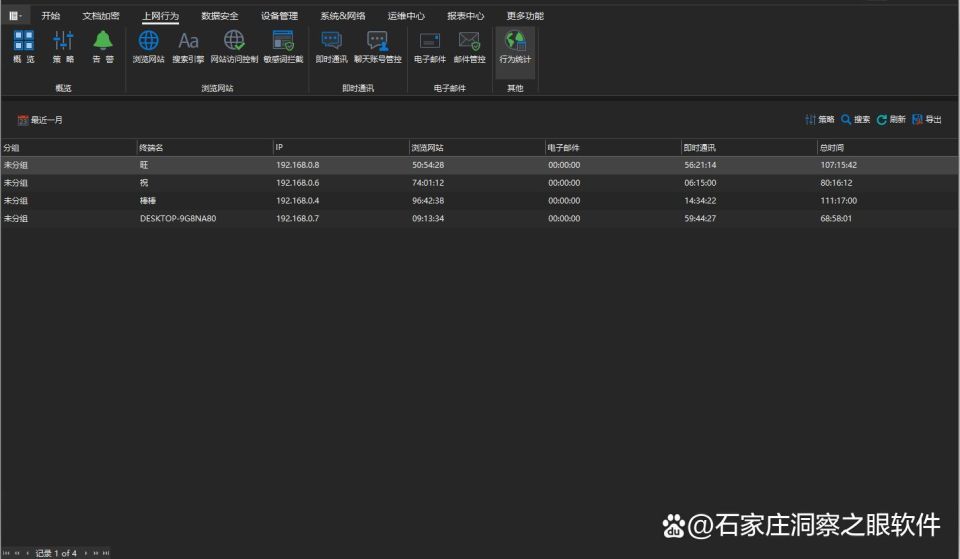Click the 导出 export button
The image size is (960, 559).
pos(927,119)
